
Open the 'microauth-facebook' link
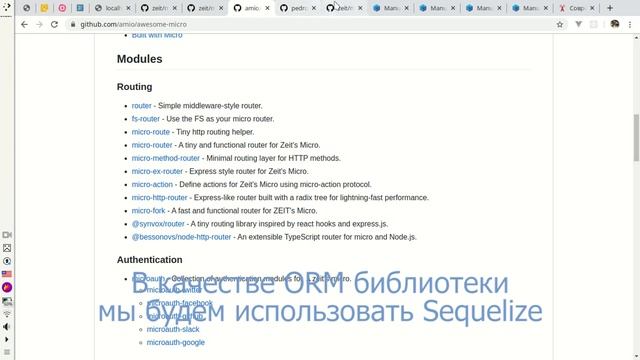[x=180, y=303]
